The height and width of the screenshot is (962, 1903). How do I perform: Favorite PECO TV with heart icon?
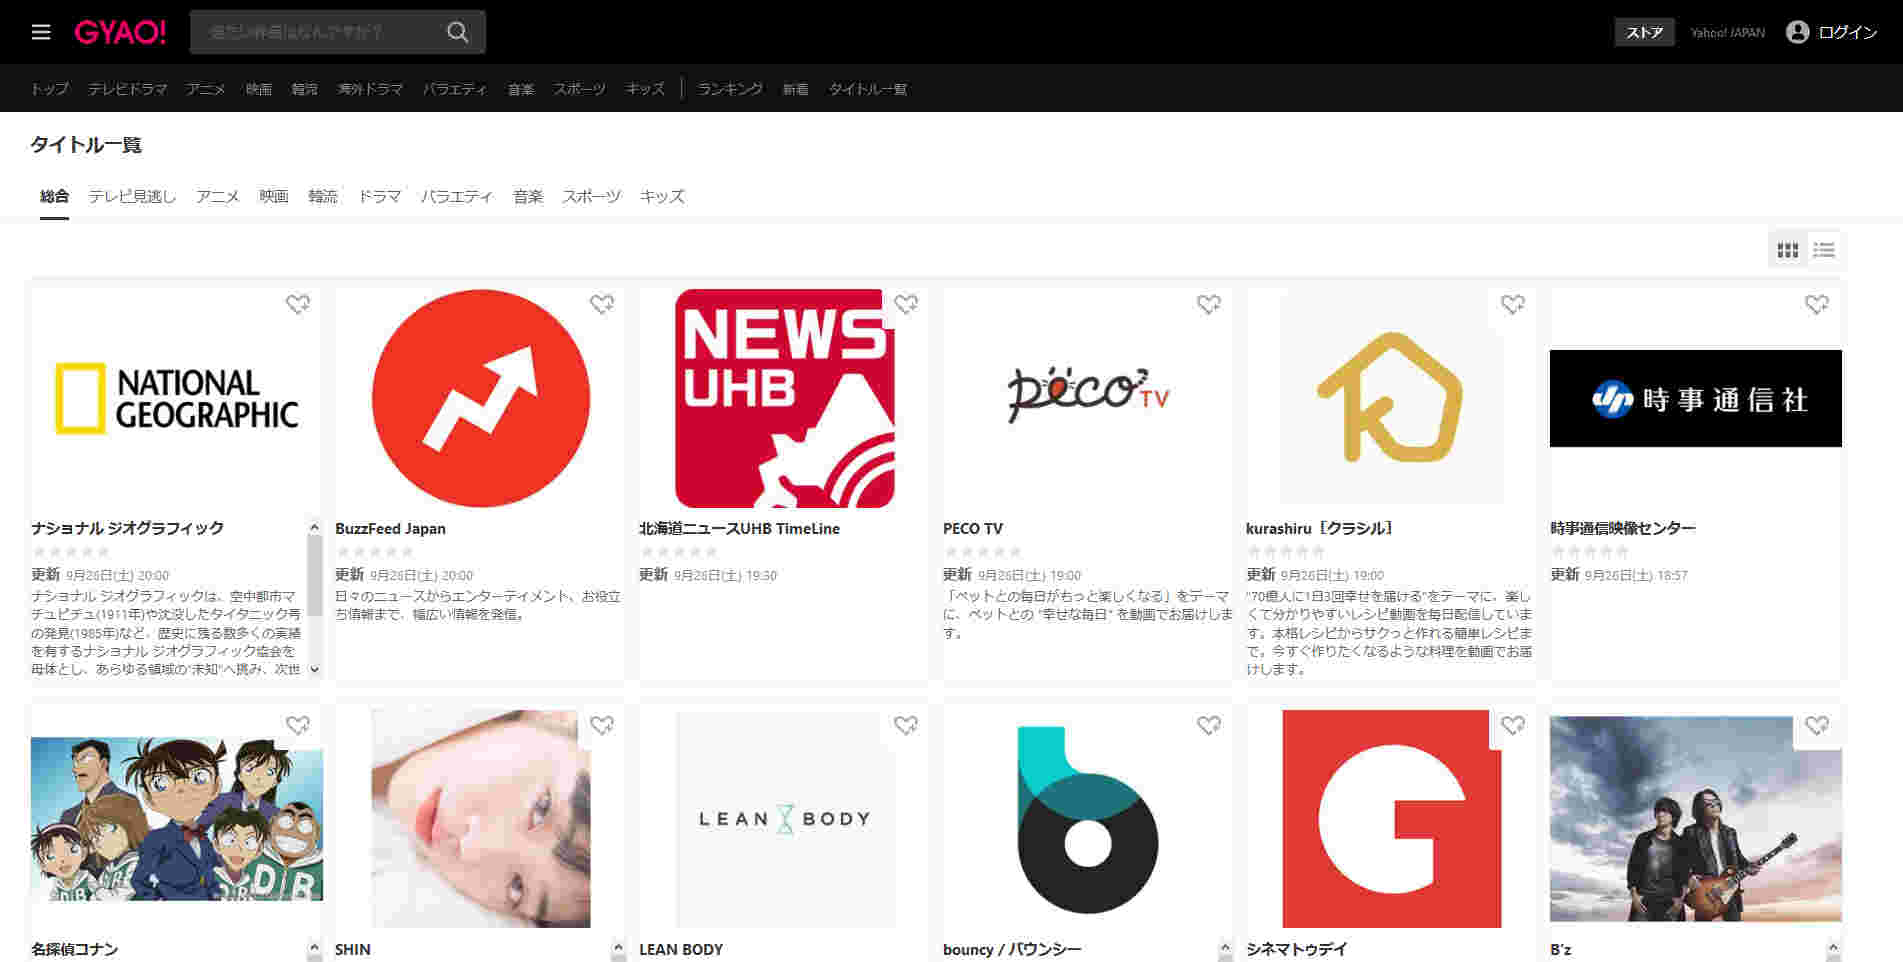click(x=1209, y=304)
